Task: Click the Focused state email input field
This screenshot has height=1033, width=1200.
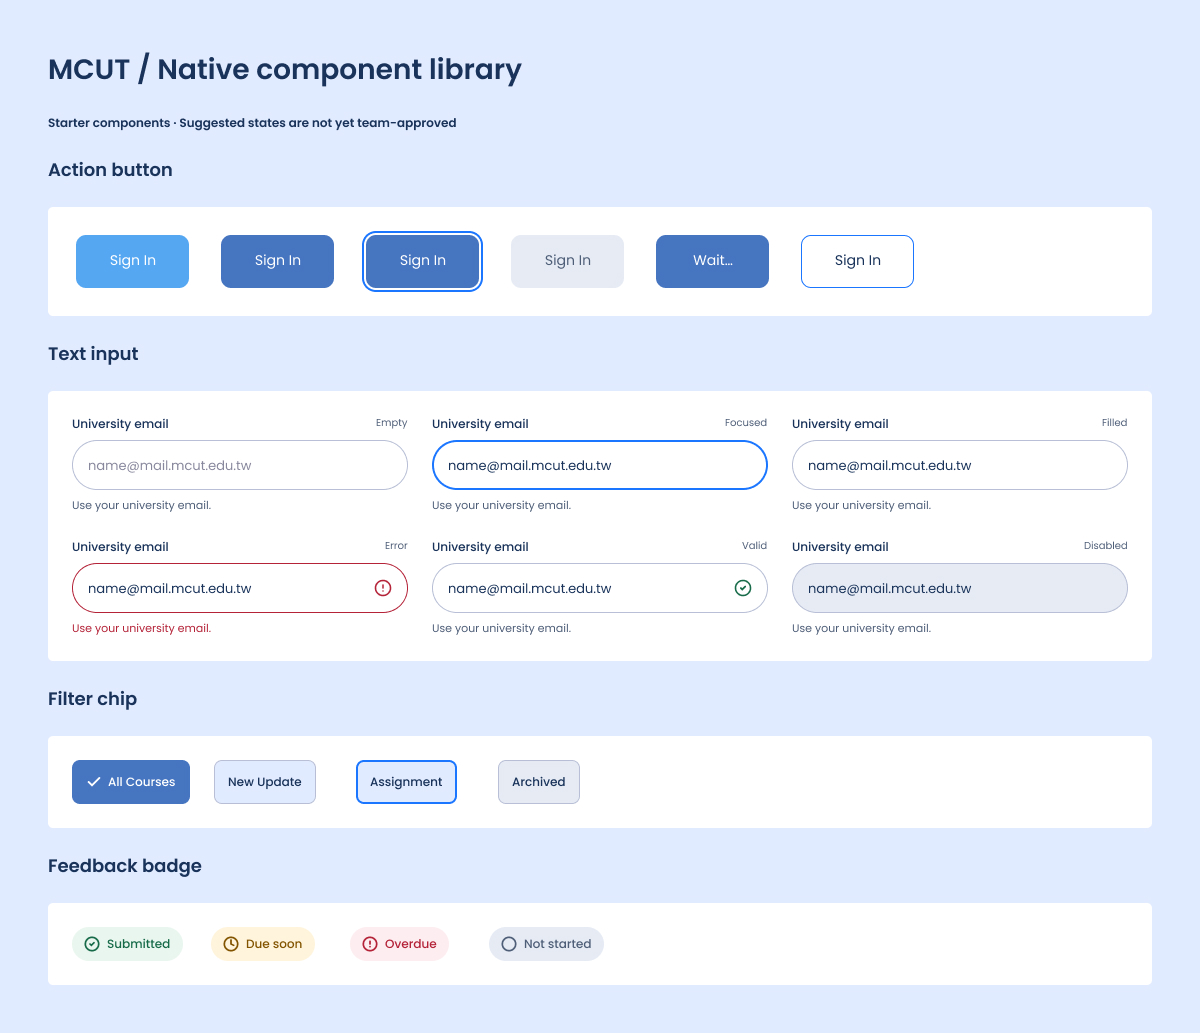Action: [600, 465]
